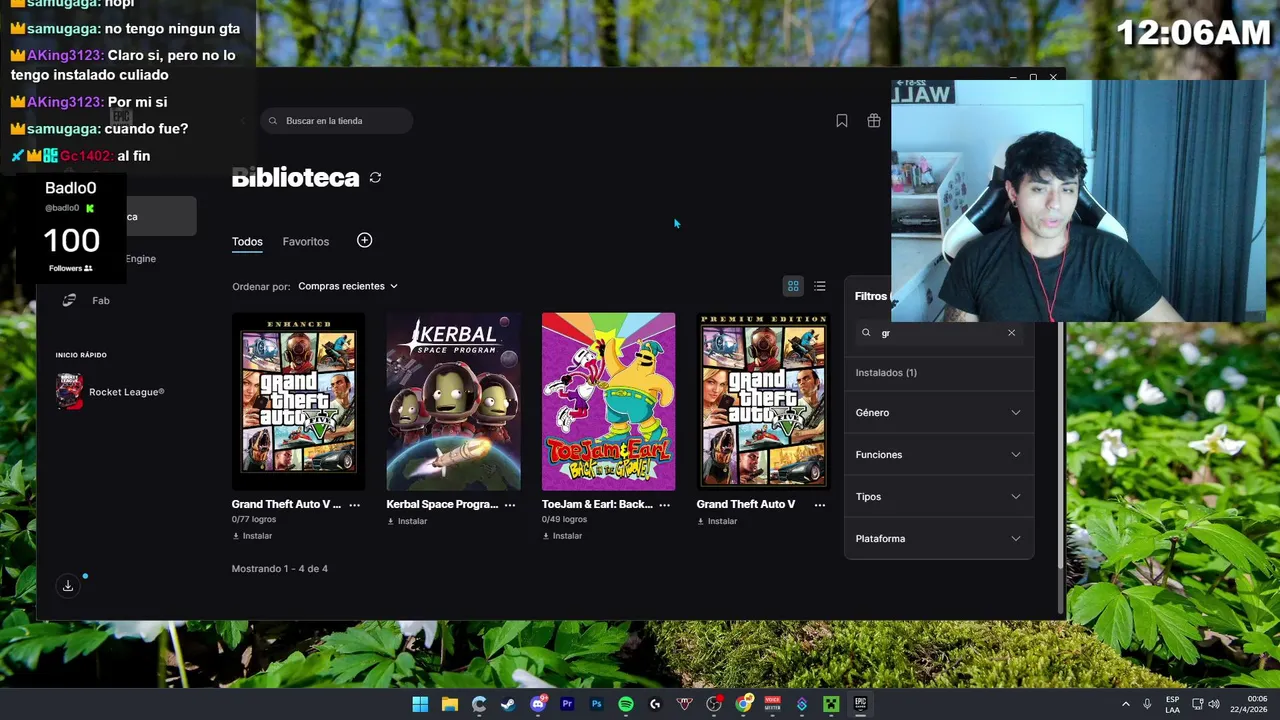Viewport: 1280px width, 720px height.
Task: Open Spotify from the taskbar
Action: coord(626,704)
